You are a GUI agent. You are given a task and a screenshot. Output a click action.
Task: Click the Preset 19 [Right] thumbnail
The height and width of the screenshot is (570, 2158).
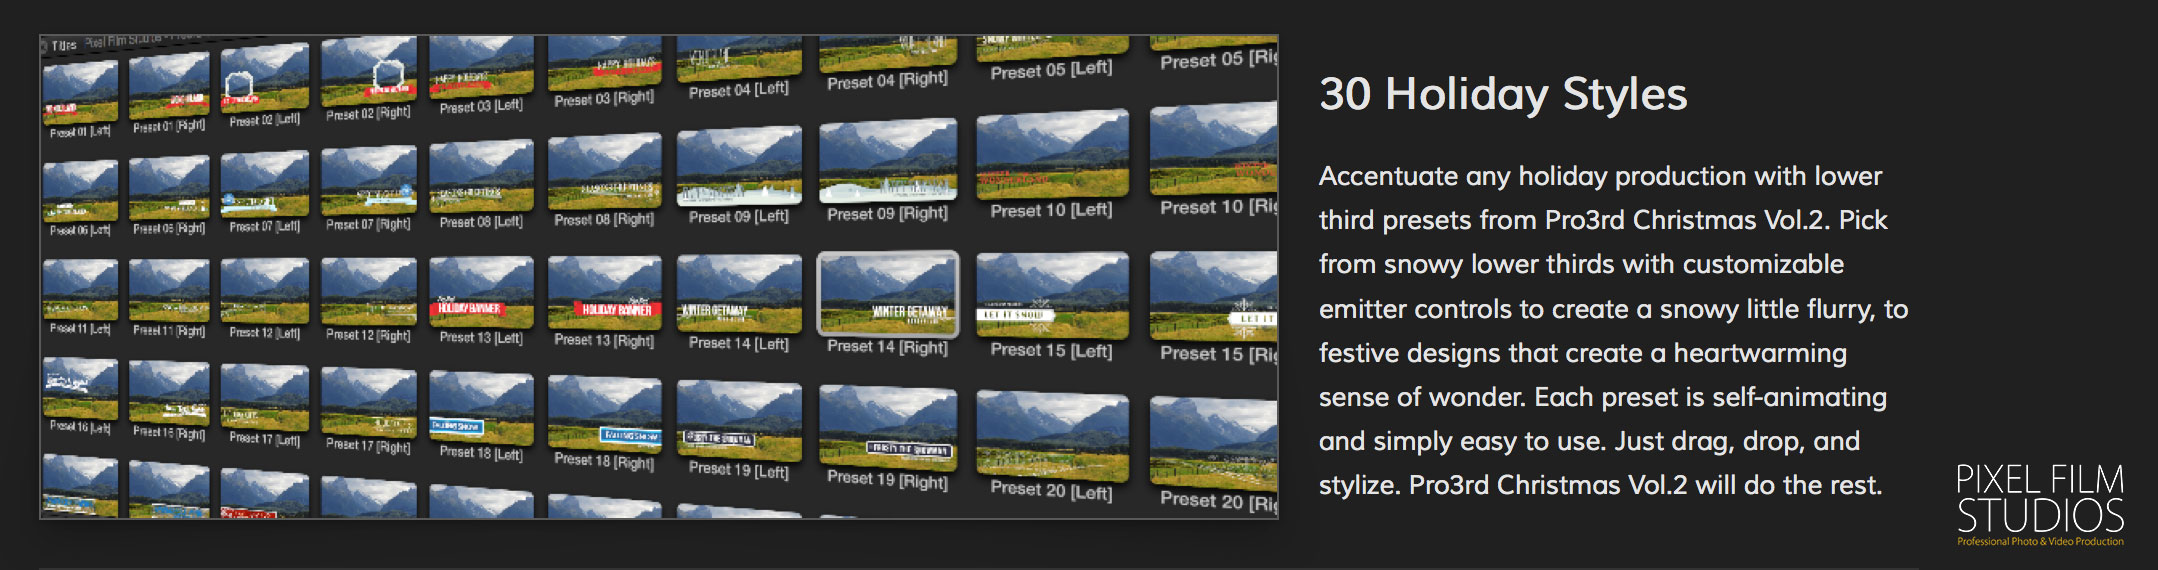click(887, 426)
